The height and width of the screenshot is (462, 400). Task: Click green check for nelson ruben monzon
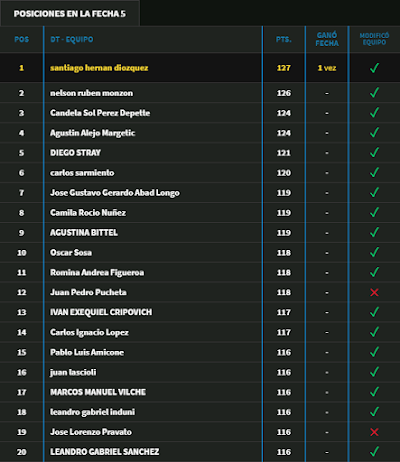pyautogui.click(x=374, y=92)
